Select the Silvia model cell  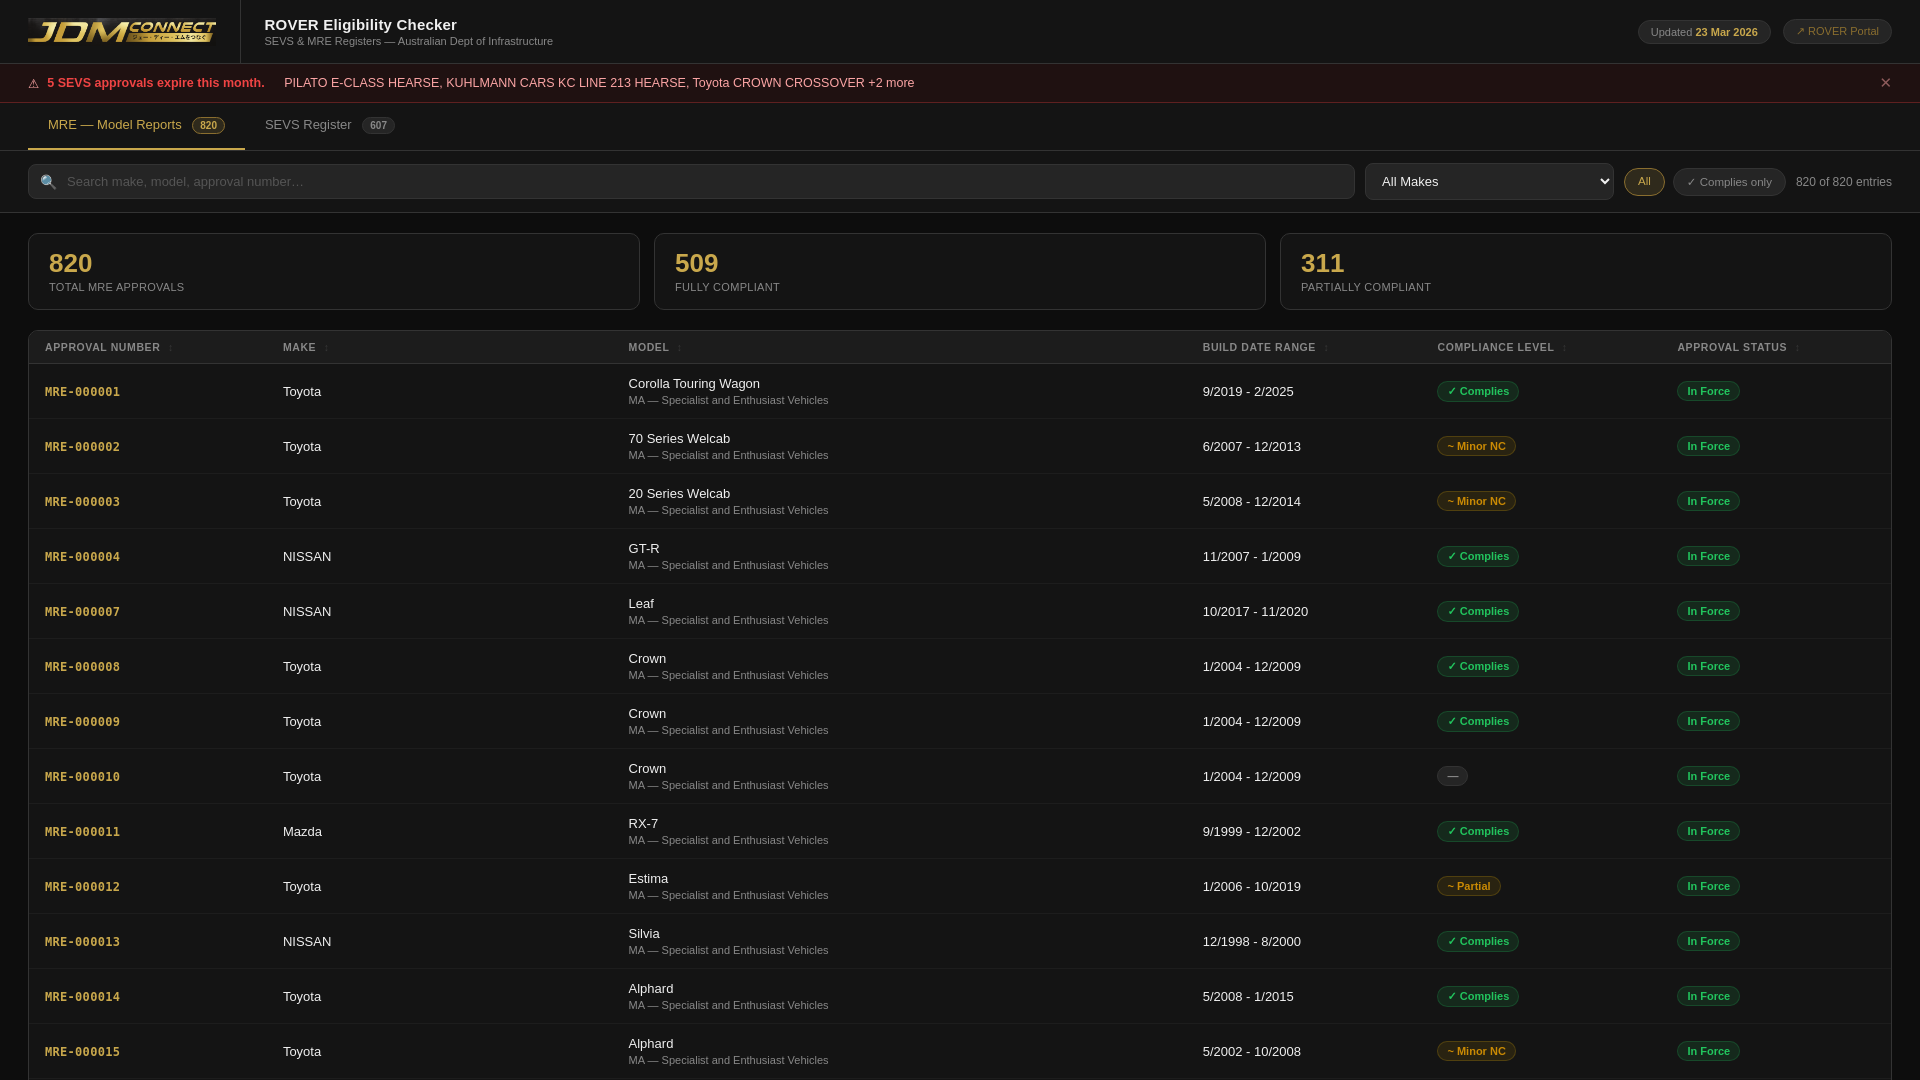click(x=728, y=942)
